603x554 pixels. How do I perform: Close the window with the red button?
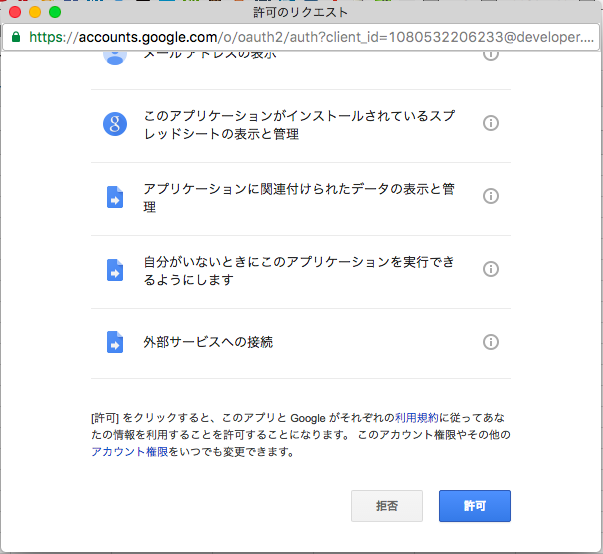pyautogui.click(x=15, y=12)
